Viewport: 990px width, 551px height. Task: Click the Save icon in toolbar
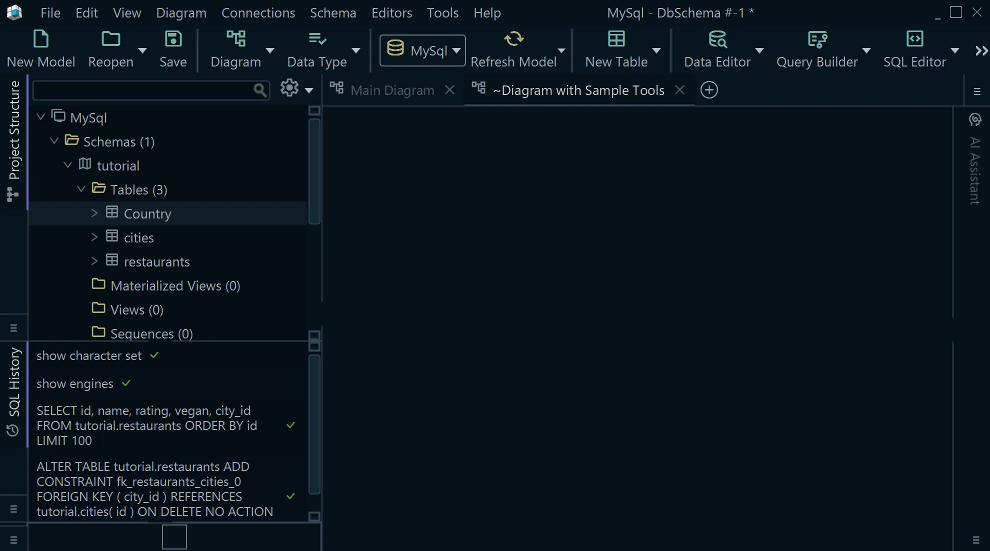(x=173, y=40)
